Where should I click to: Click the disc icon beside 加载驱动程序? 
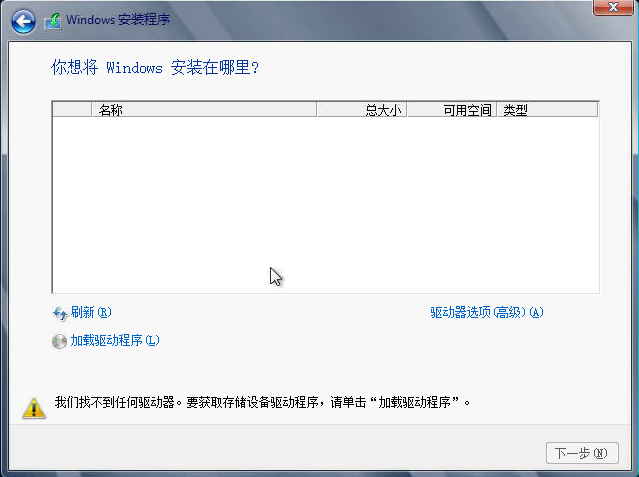pyautogui.click(x=59, y=341)
